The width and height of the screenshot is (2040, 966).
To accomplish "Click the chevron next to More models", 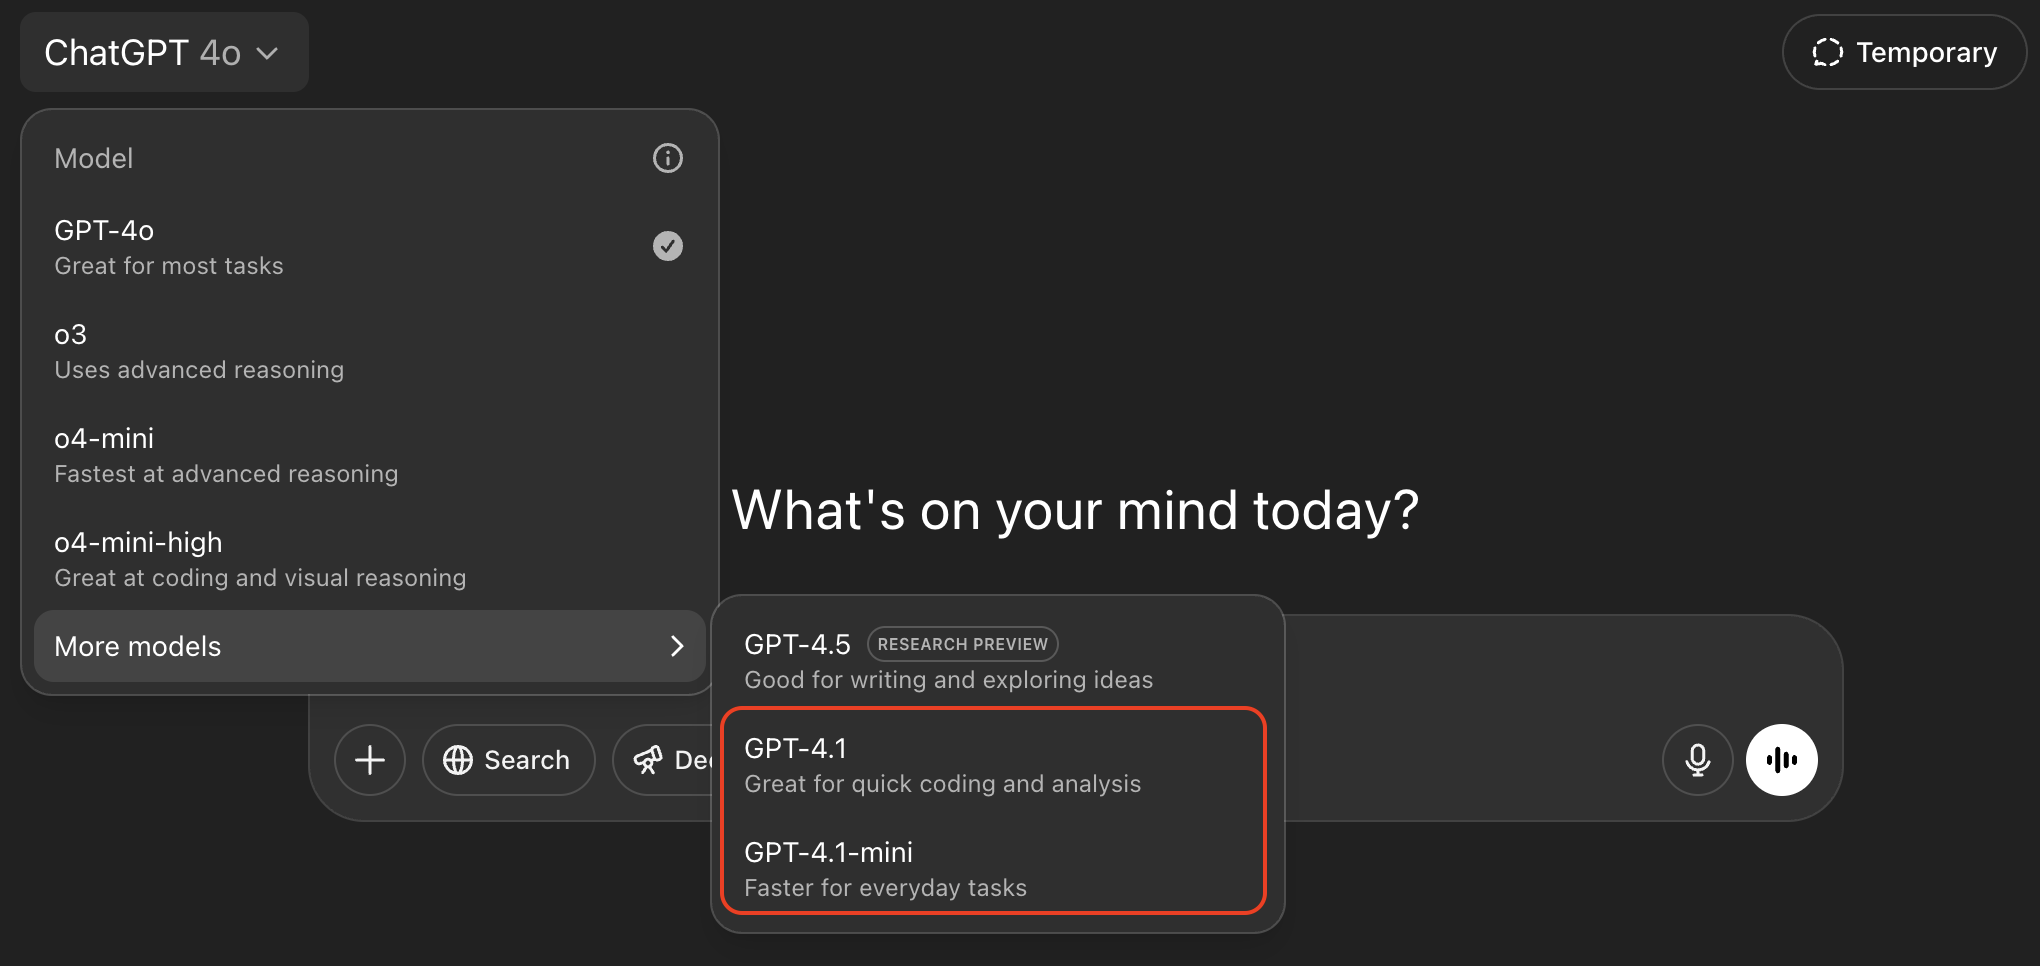I will [x=677, y=646].
